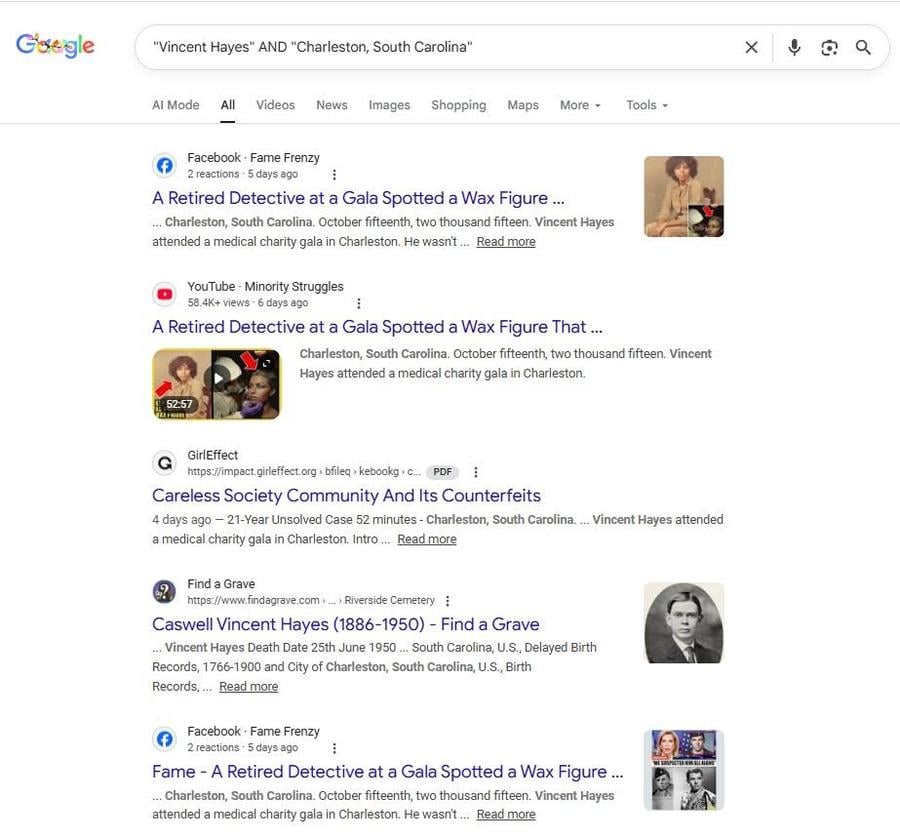The image size is (900, 838).
Task: Open the options menu on the GirlEffect PDF result
Action: pyautogui.click(x=475, y=471)
